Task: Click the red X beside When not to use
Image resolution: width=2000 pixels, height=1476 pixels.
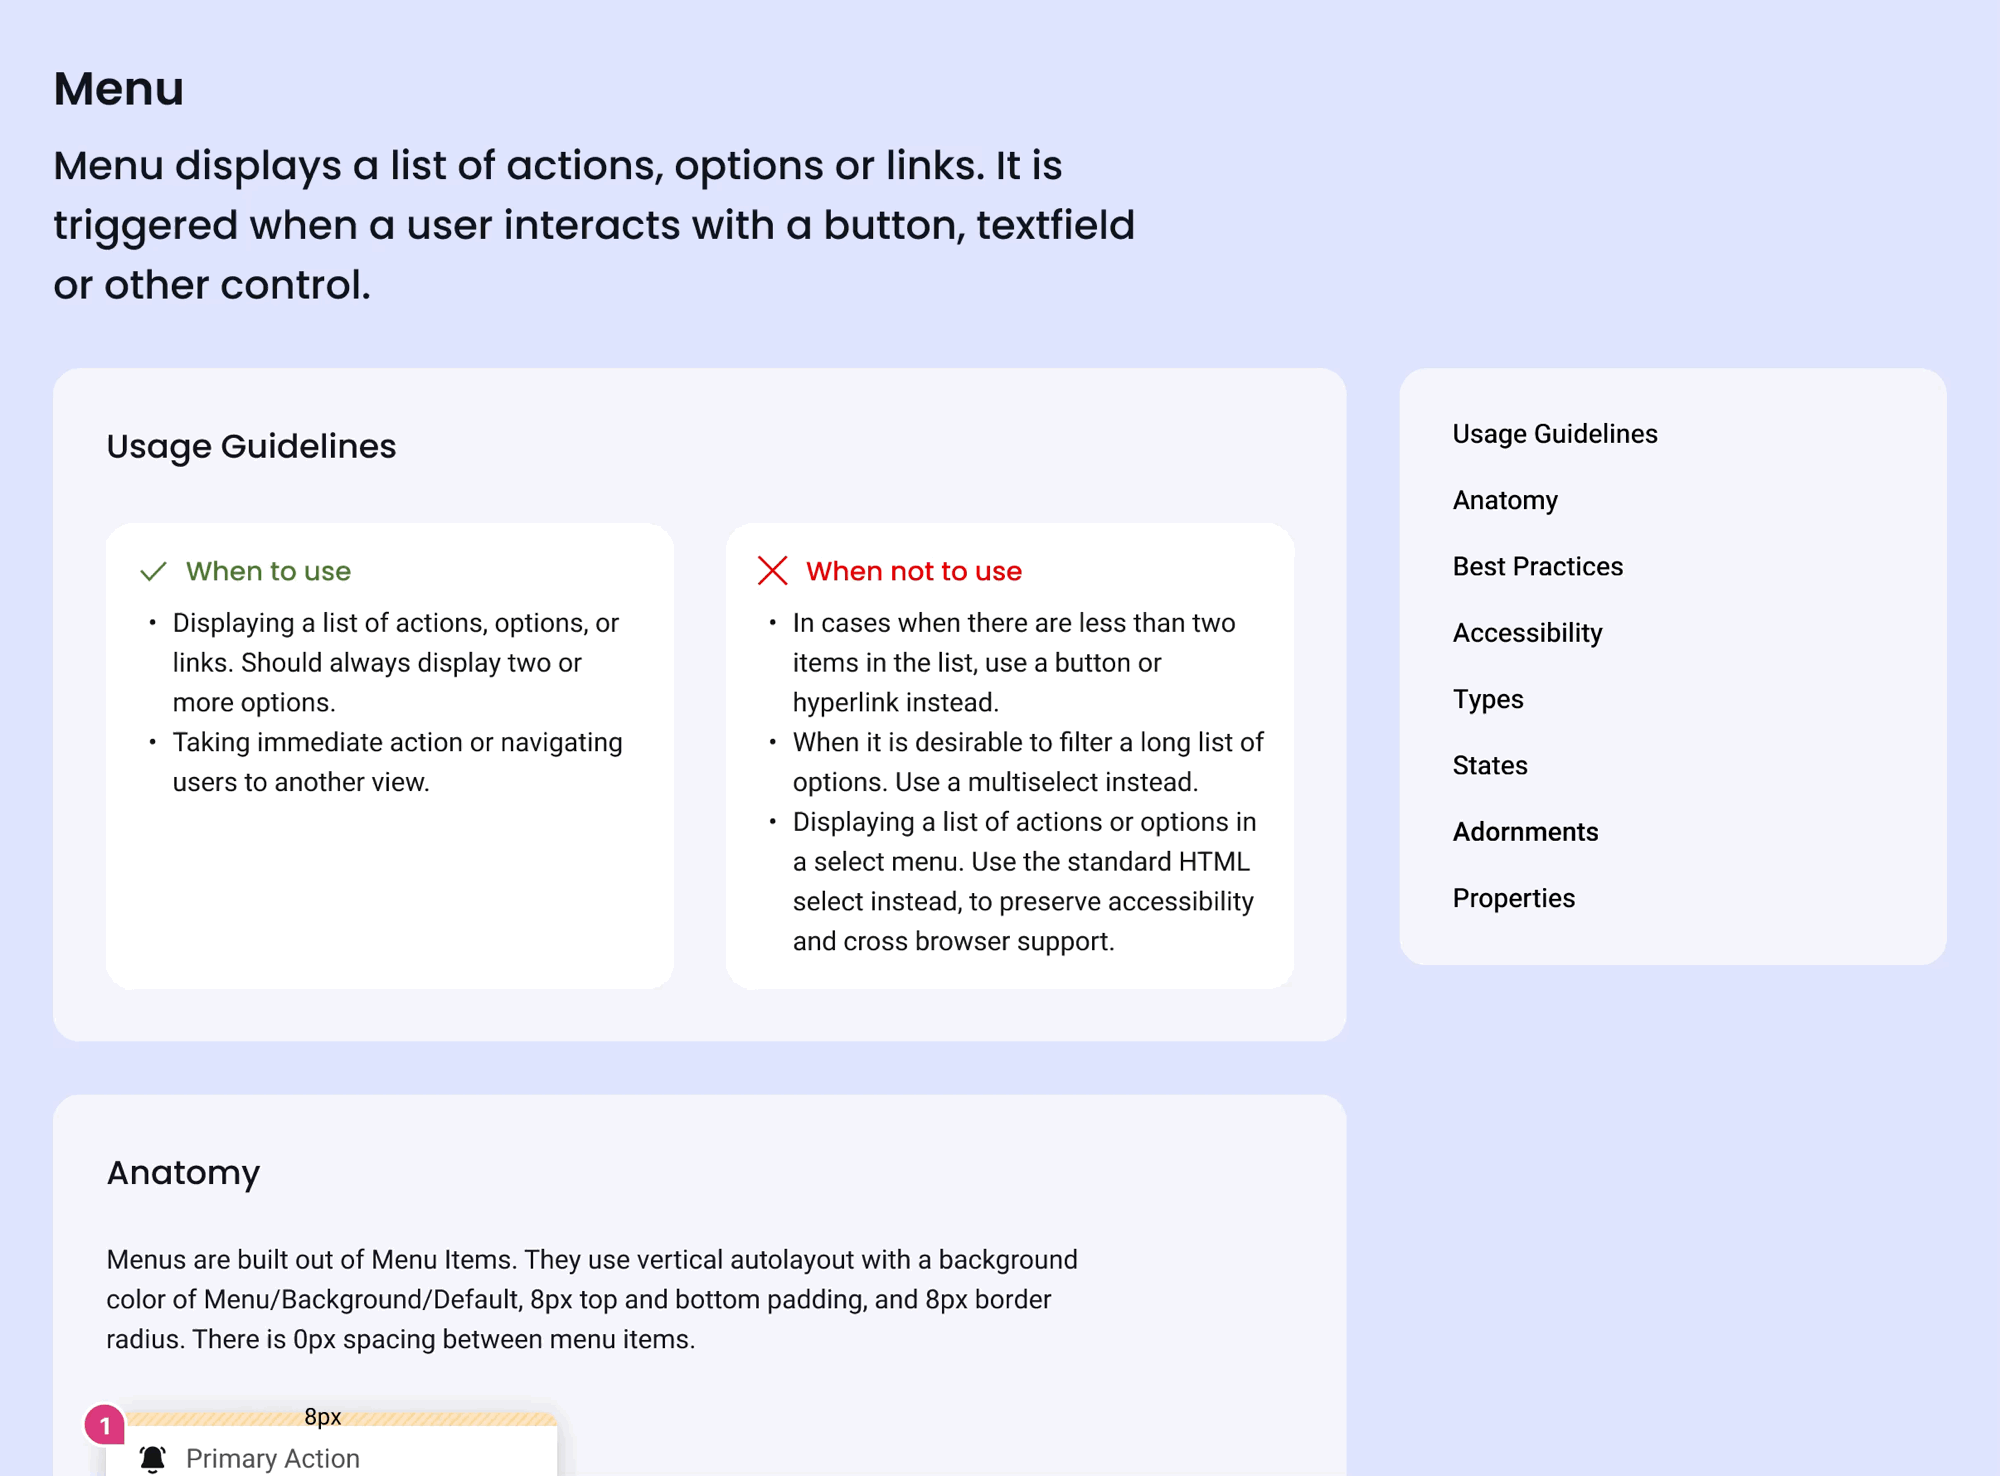Action: pyautogui.click(x=771, y=571)
